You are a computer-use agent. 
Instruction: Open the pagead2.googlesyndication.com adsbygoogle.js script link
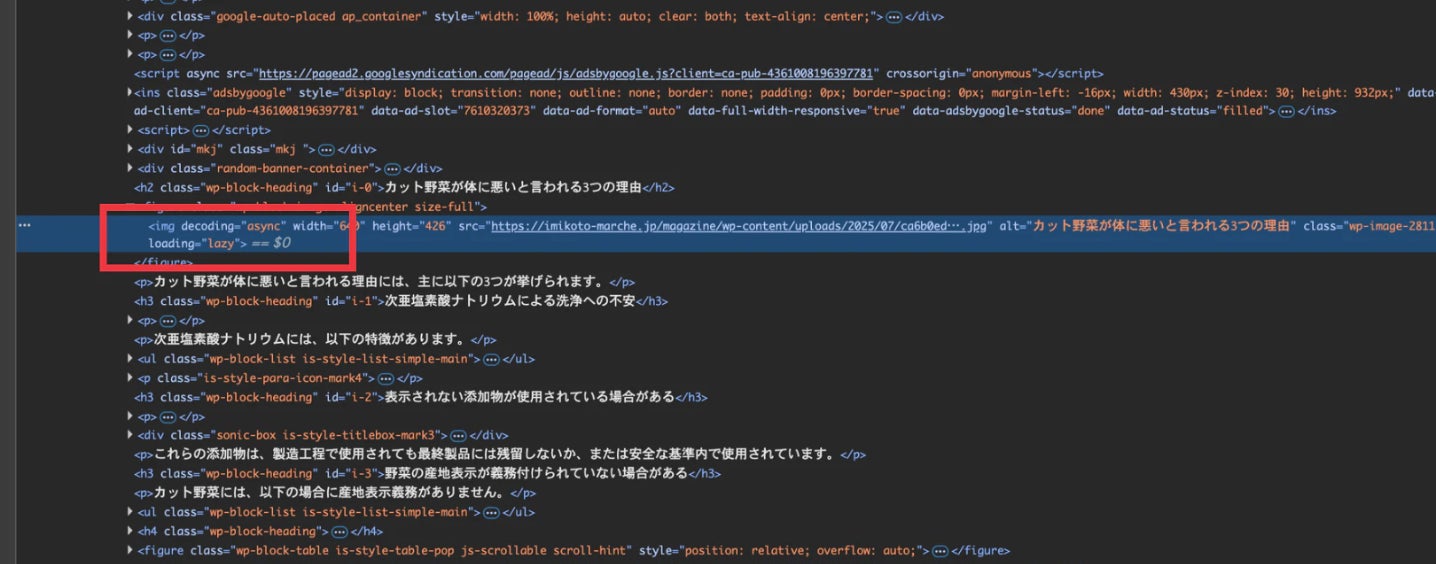(568, 73)
